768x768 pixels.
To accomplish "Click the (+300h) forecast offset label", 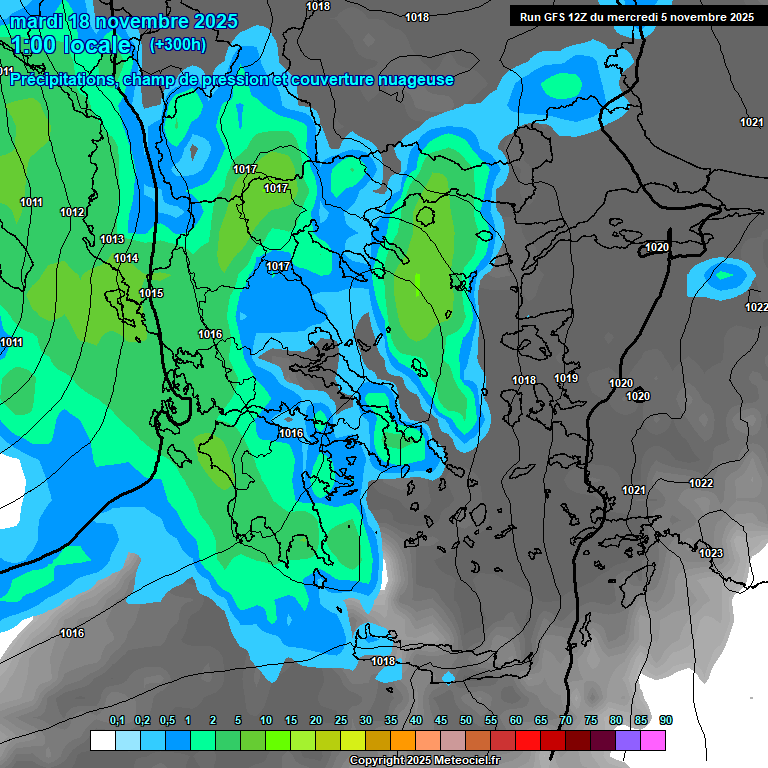I will tap(177, 44).
